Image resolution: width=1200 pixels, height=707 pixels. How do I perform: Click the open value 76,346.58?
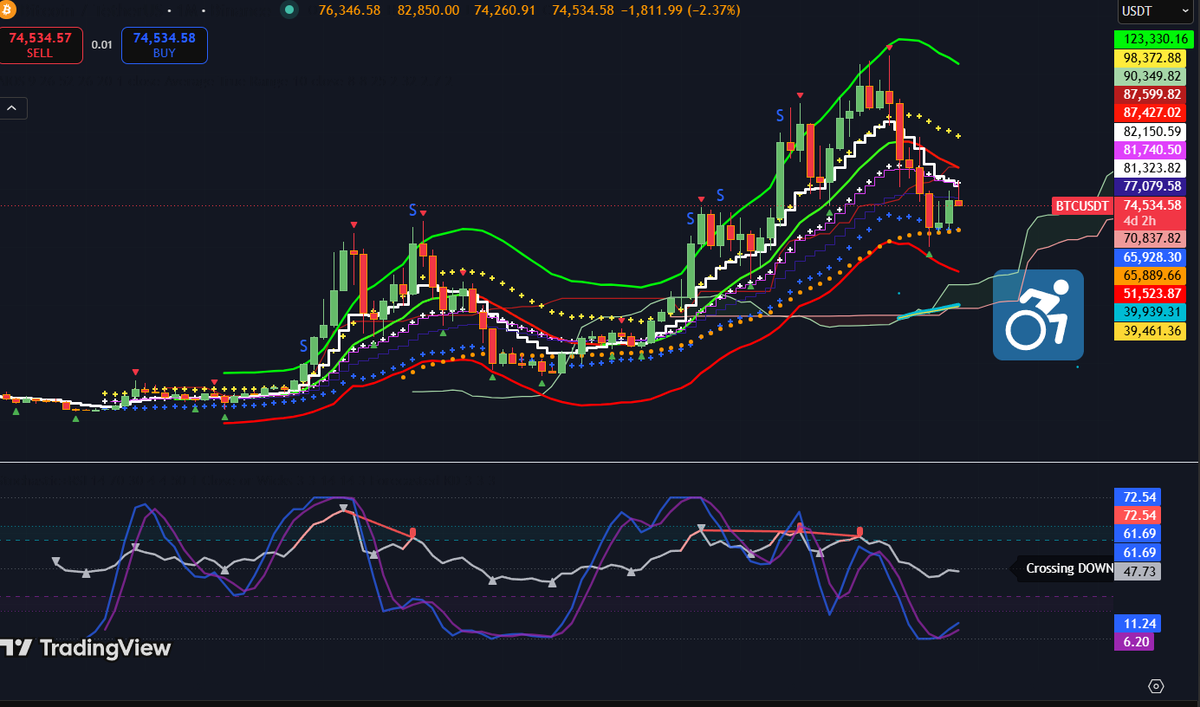pos(350,10)
